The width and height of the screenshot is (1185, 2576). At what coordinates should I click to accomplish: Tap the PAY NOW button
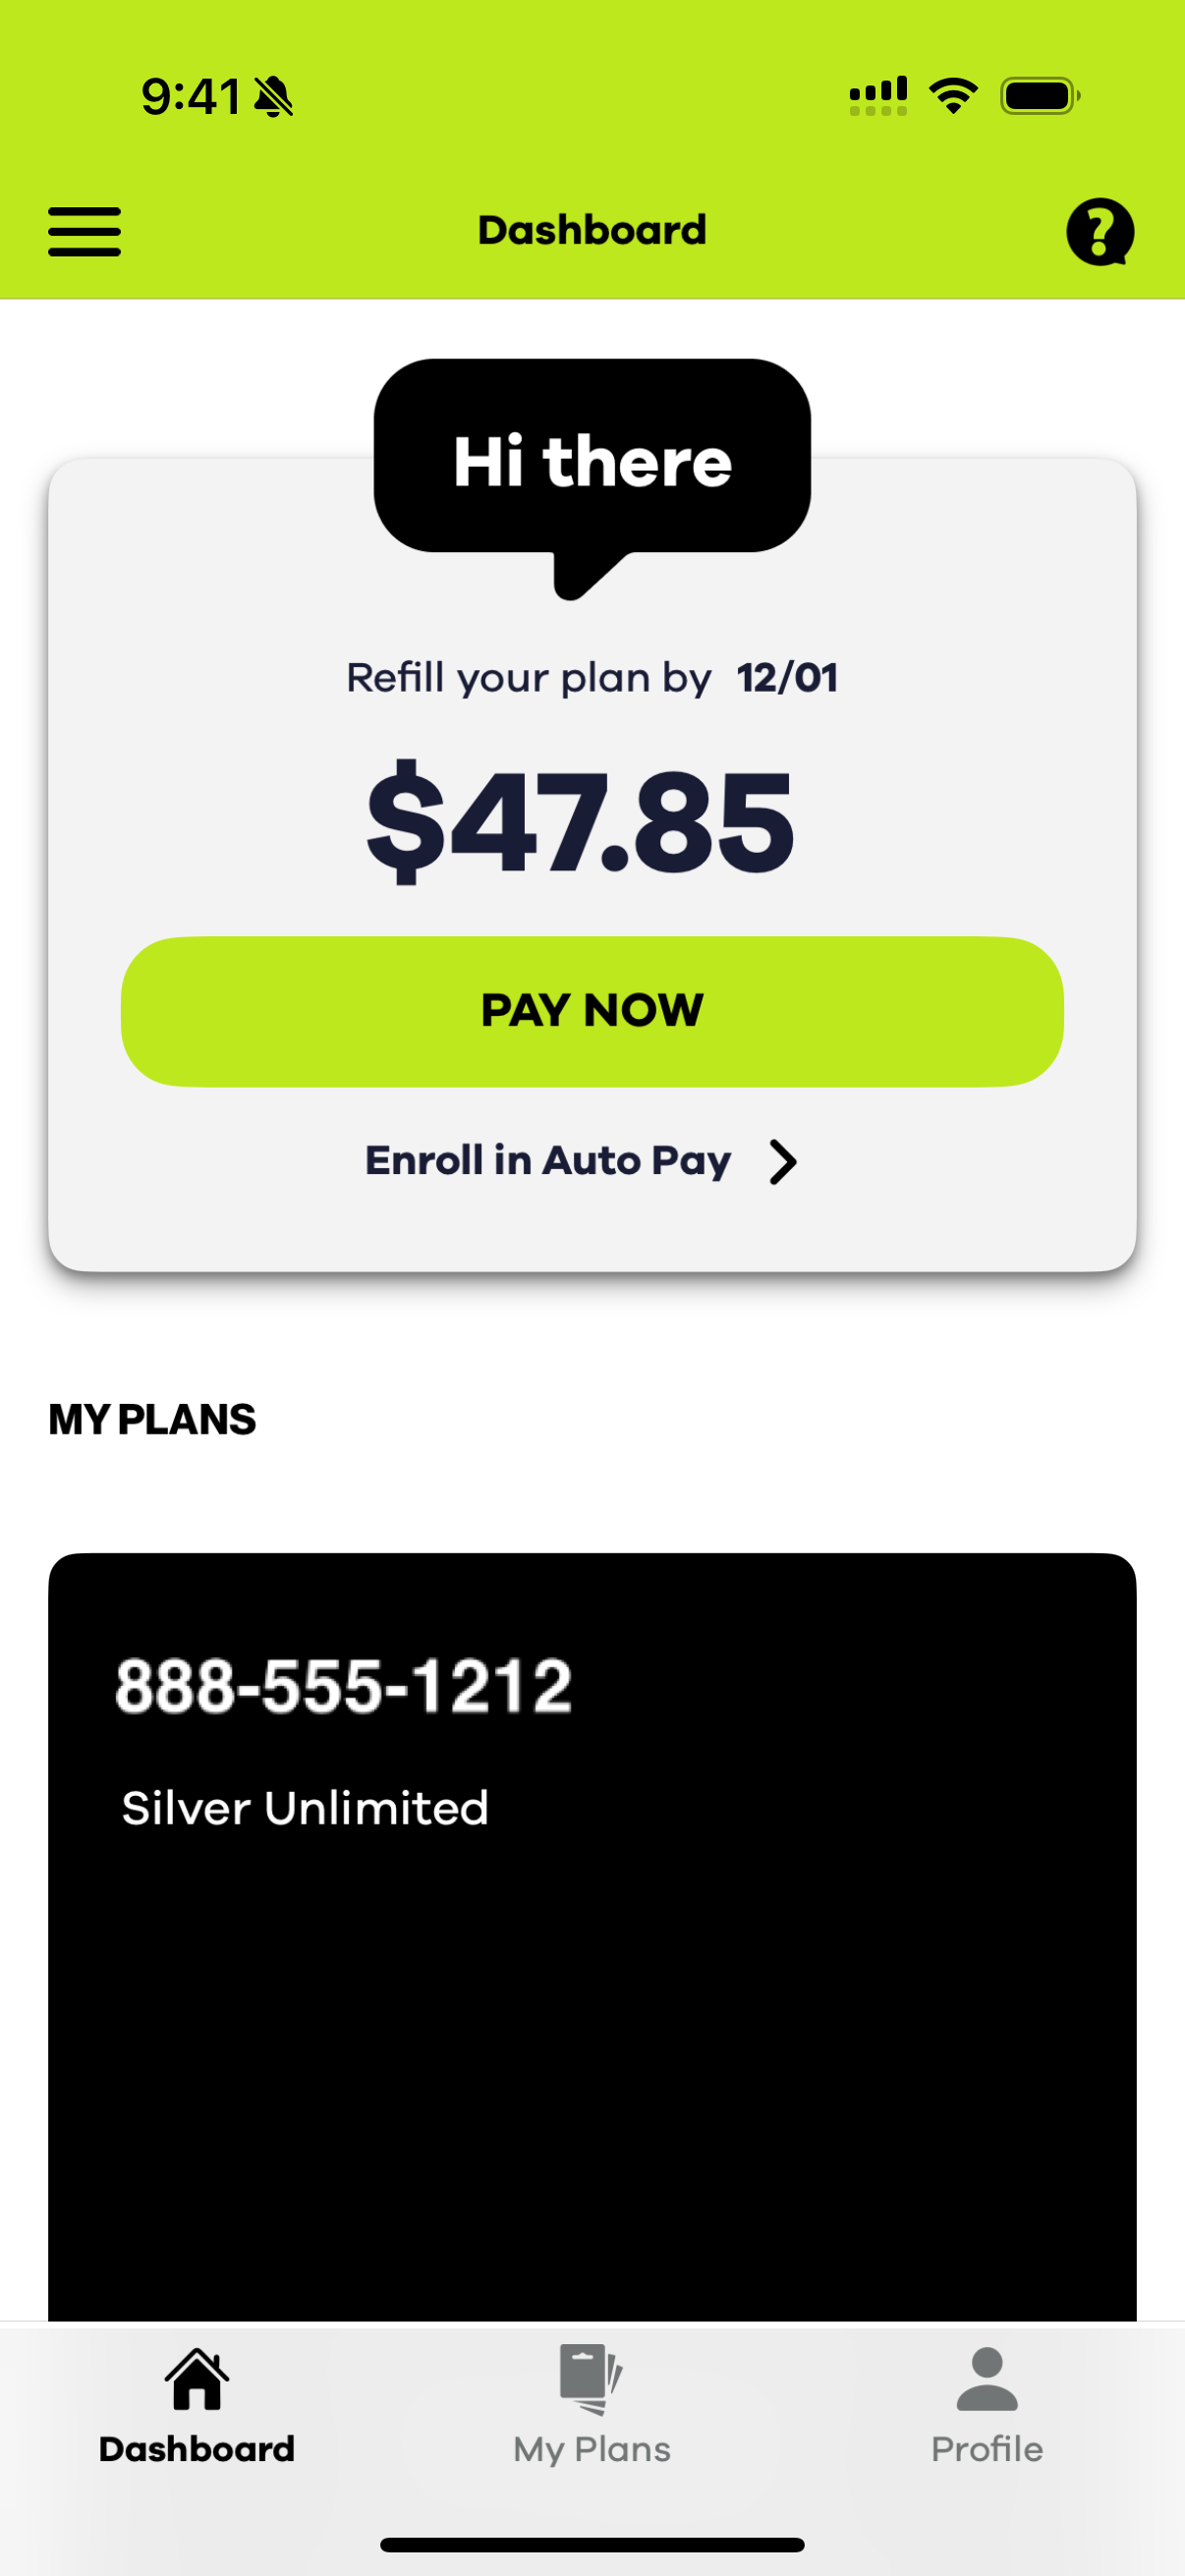click(x=592, y=1011)
